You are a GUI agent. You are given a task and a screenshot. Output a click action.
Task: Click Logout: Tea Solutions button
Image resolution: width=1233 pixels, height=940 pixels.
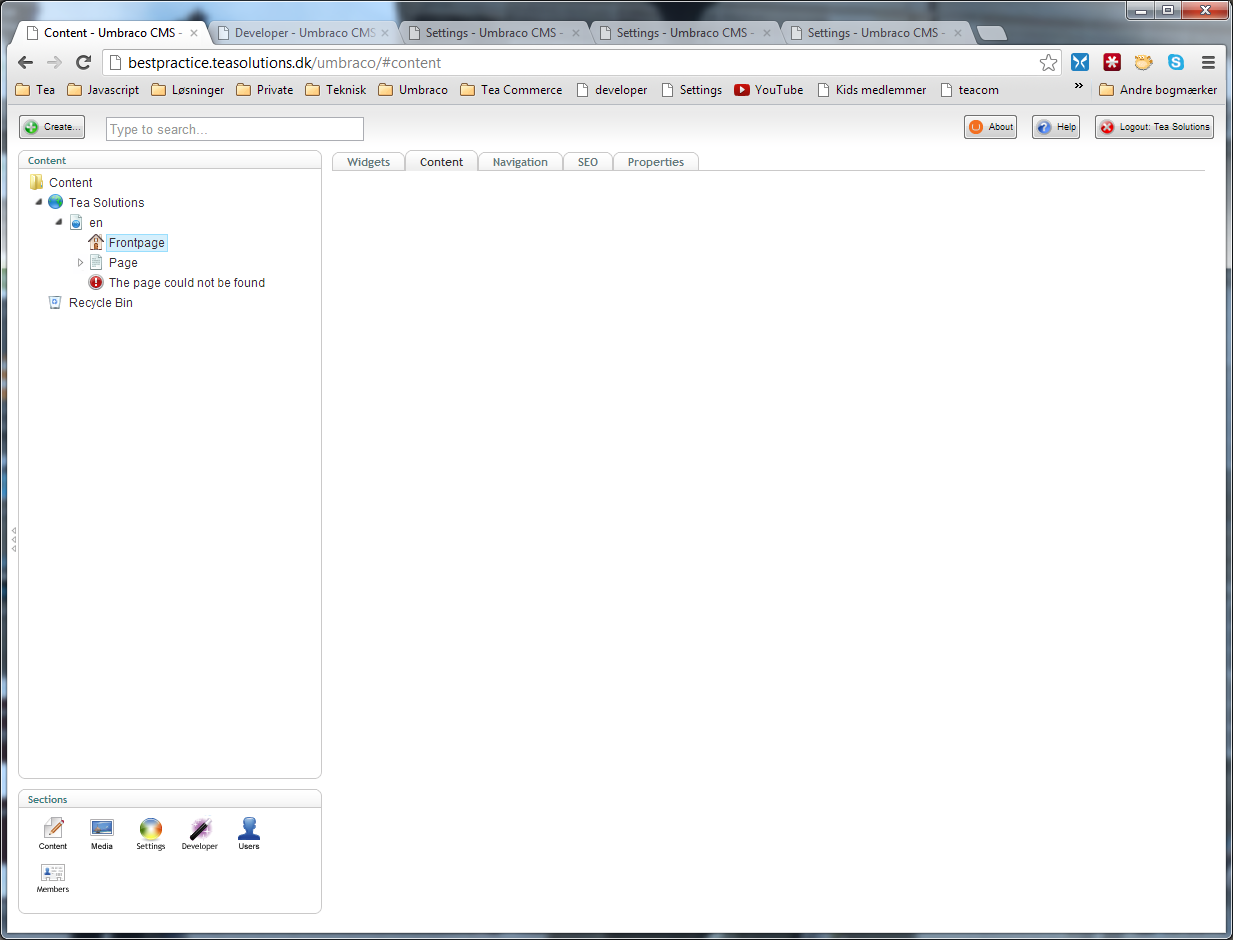[1154, 127]
